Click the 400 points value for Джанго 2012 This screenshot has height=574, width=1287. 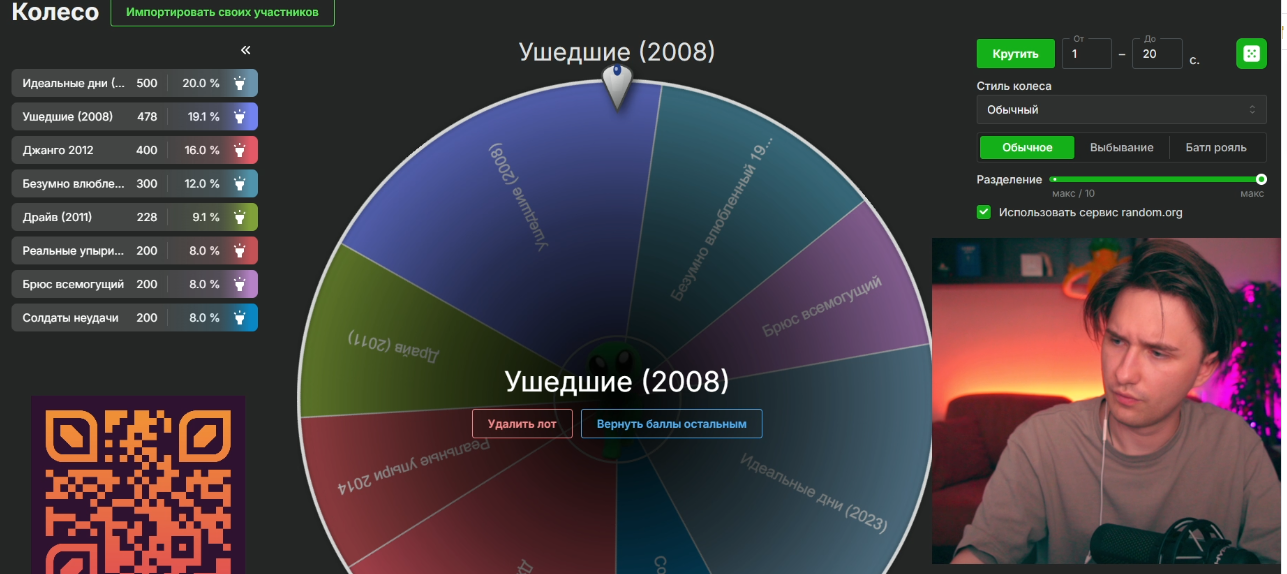pos(147,150)
